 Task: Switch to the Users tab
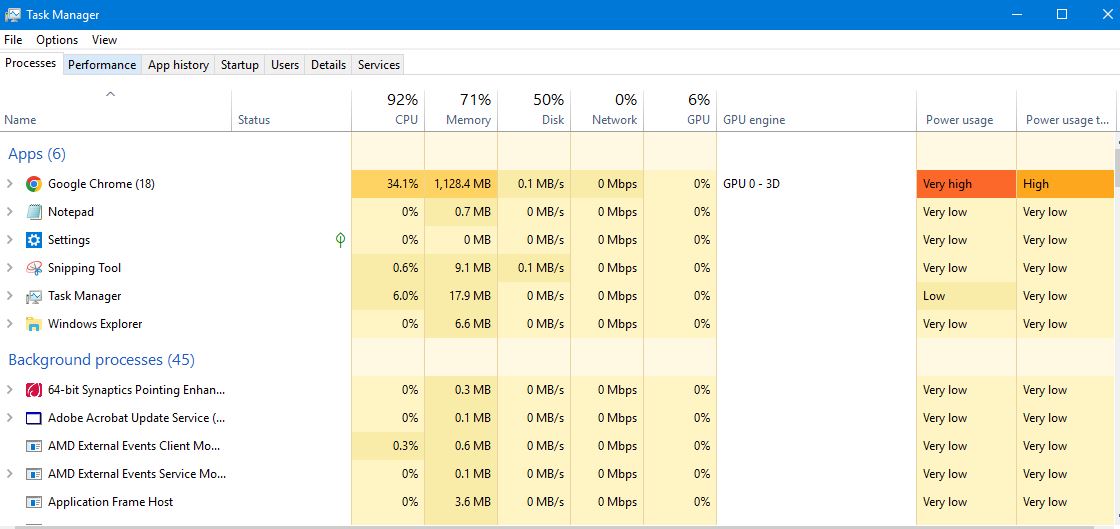click(x=285, y=65)
